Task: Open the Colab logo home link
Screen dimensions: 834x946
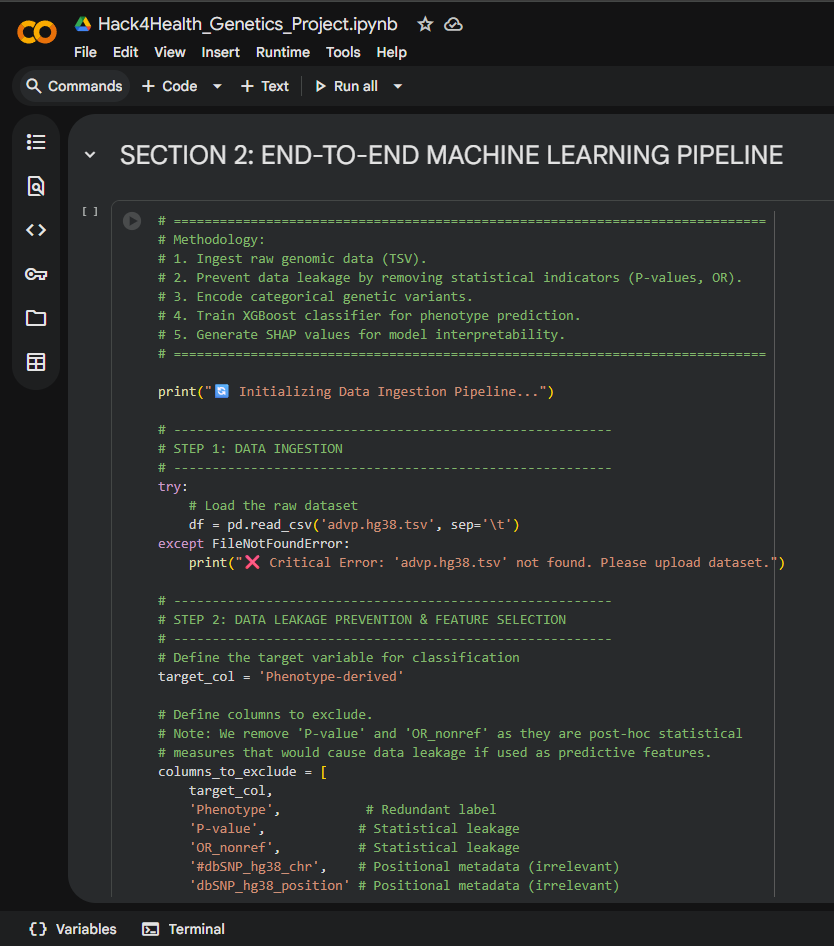Action: [37, 32]
